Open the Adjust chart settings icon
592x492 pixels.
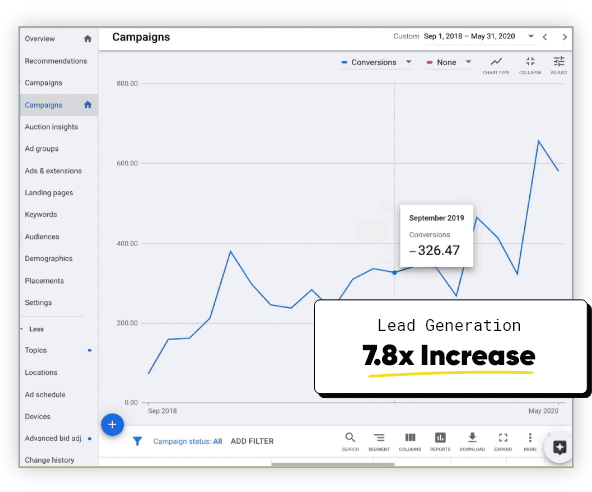click(x=559, y=65)
